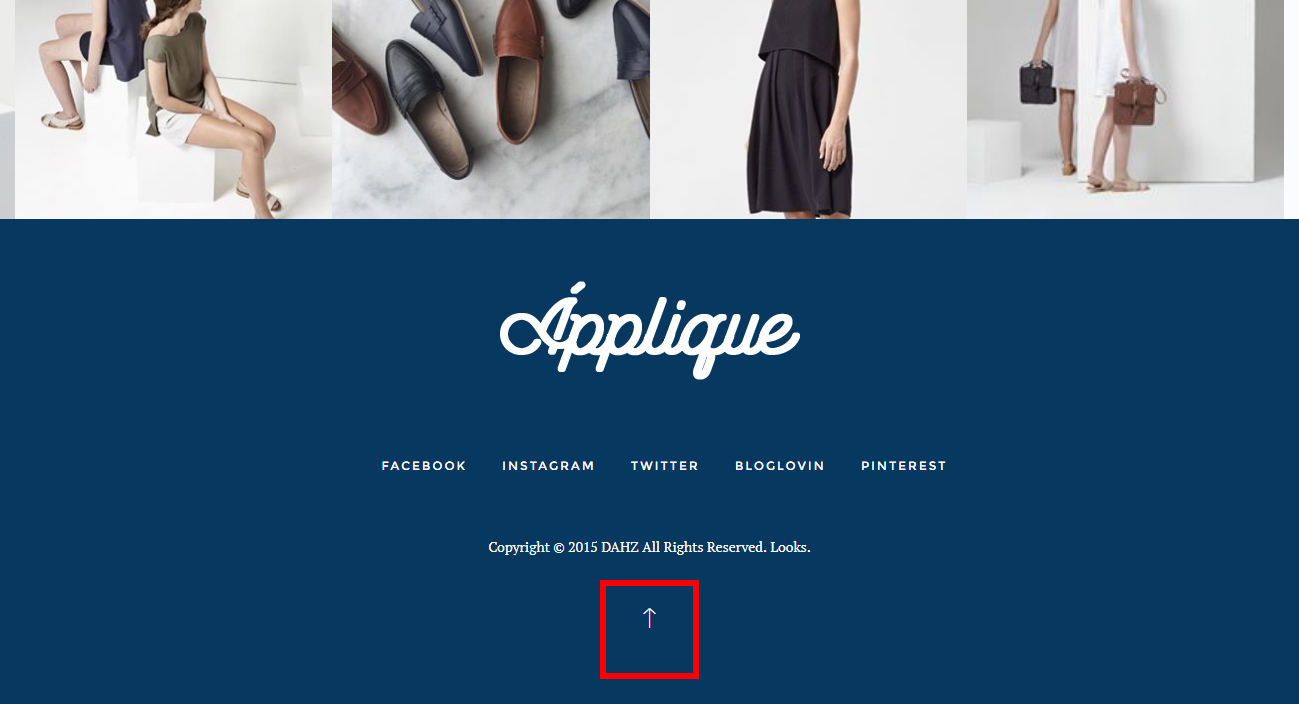The width and height of the screenshot is (1299, 704).
Task: Click the Applique script logo
Action: [649, 330]
